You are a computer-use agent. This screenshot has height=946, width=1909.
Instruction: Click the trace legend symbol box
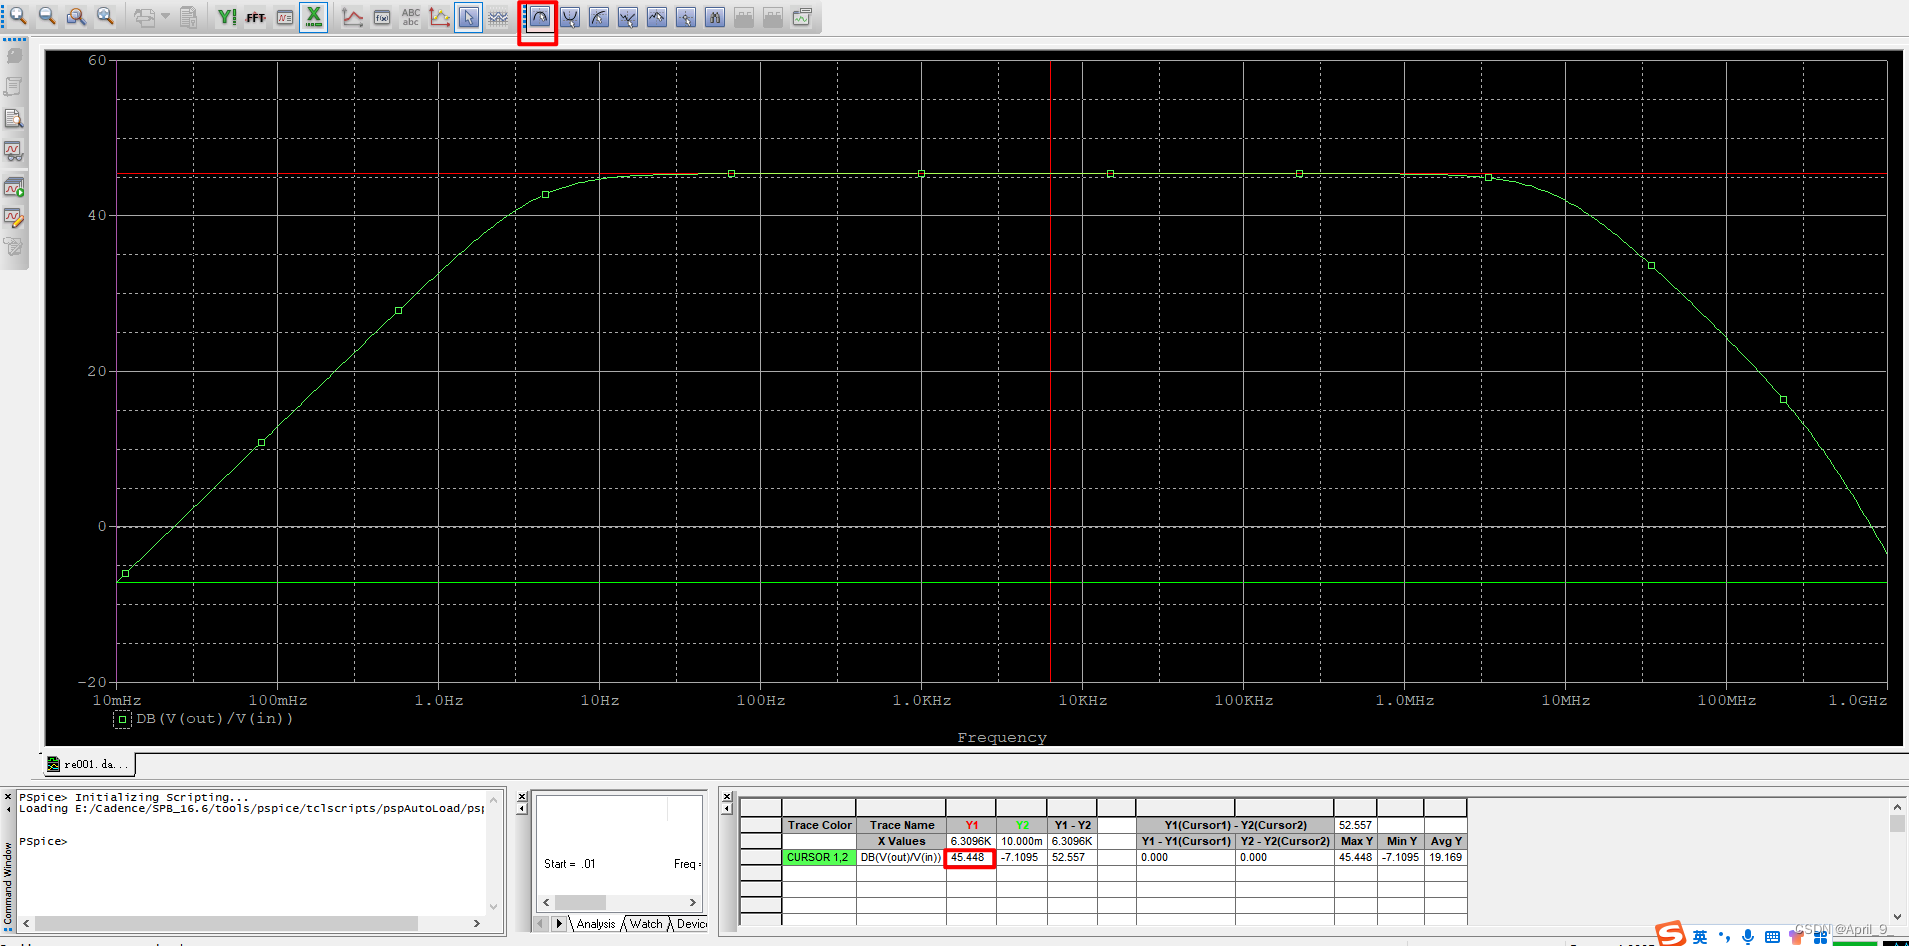point(122,719)
